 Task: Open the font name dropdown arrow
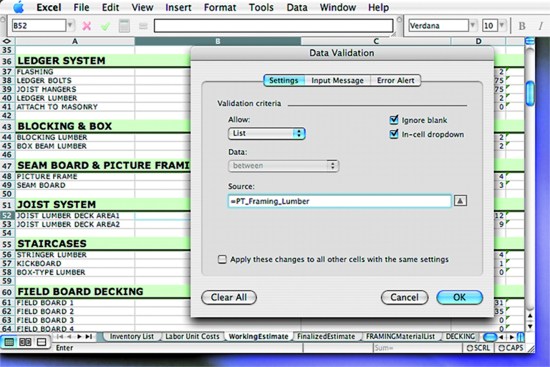point(472,26)
